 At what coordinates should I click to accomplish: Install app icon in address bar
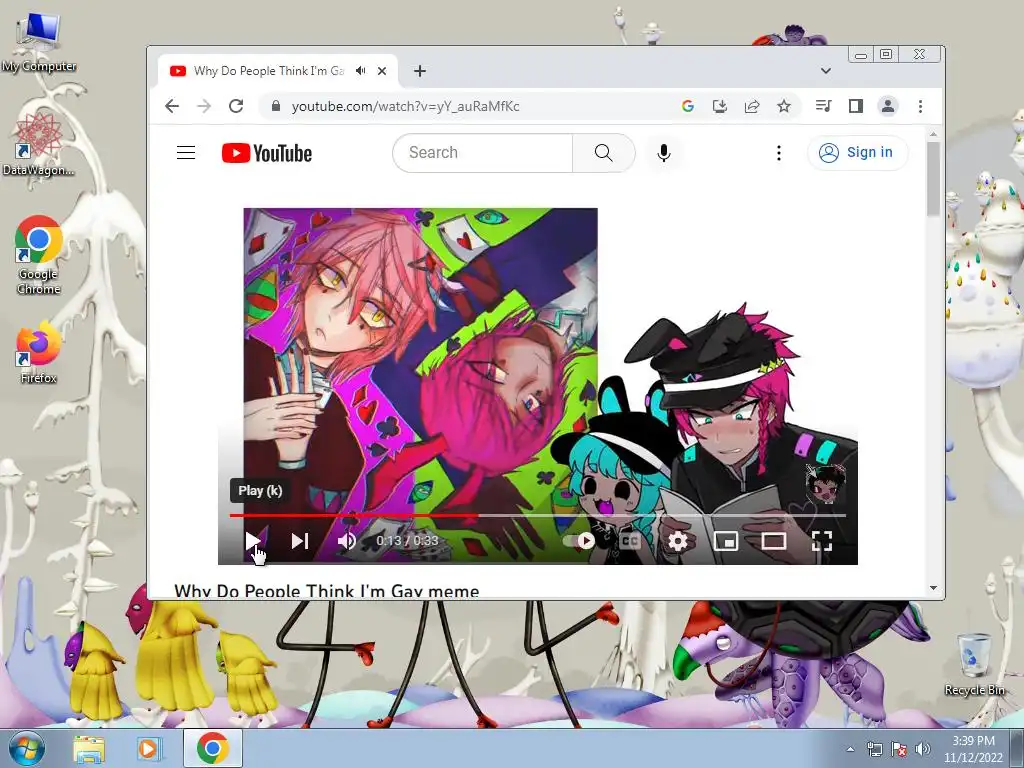(x=720, y=106)
